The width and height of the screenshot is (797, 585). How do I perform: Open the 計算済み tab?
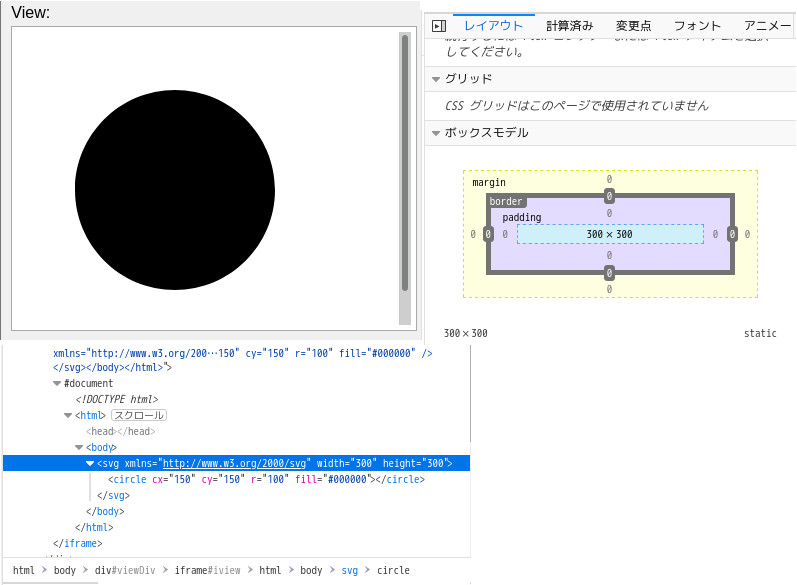click(570, 26)
